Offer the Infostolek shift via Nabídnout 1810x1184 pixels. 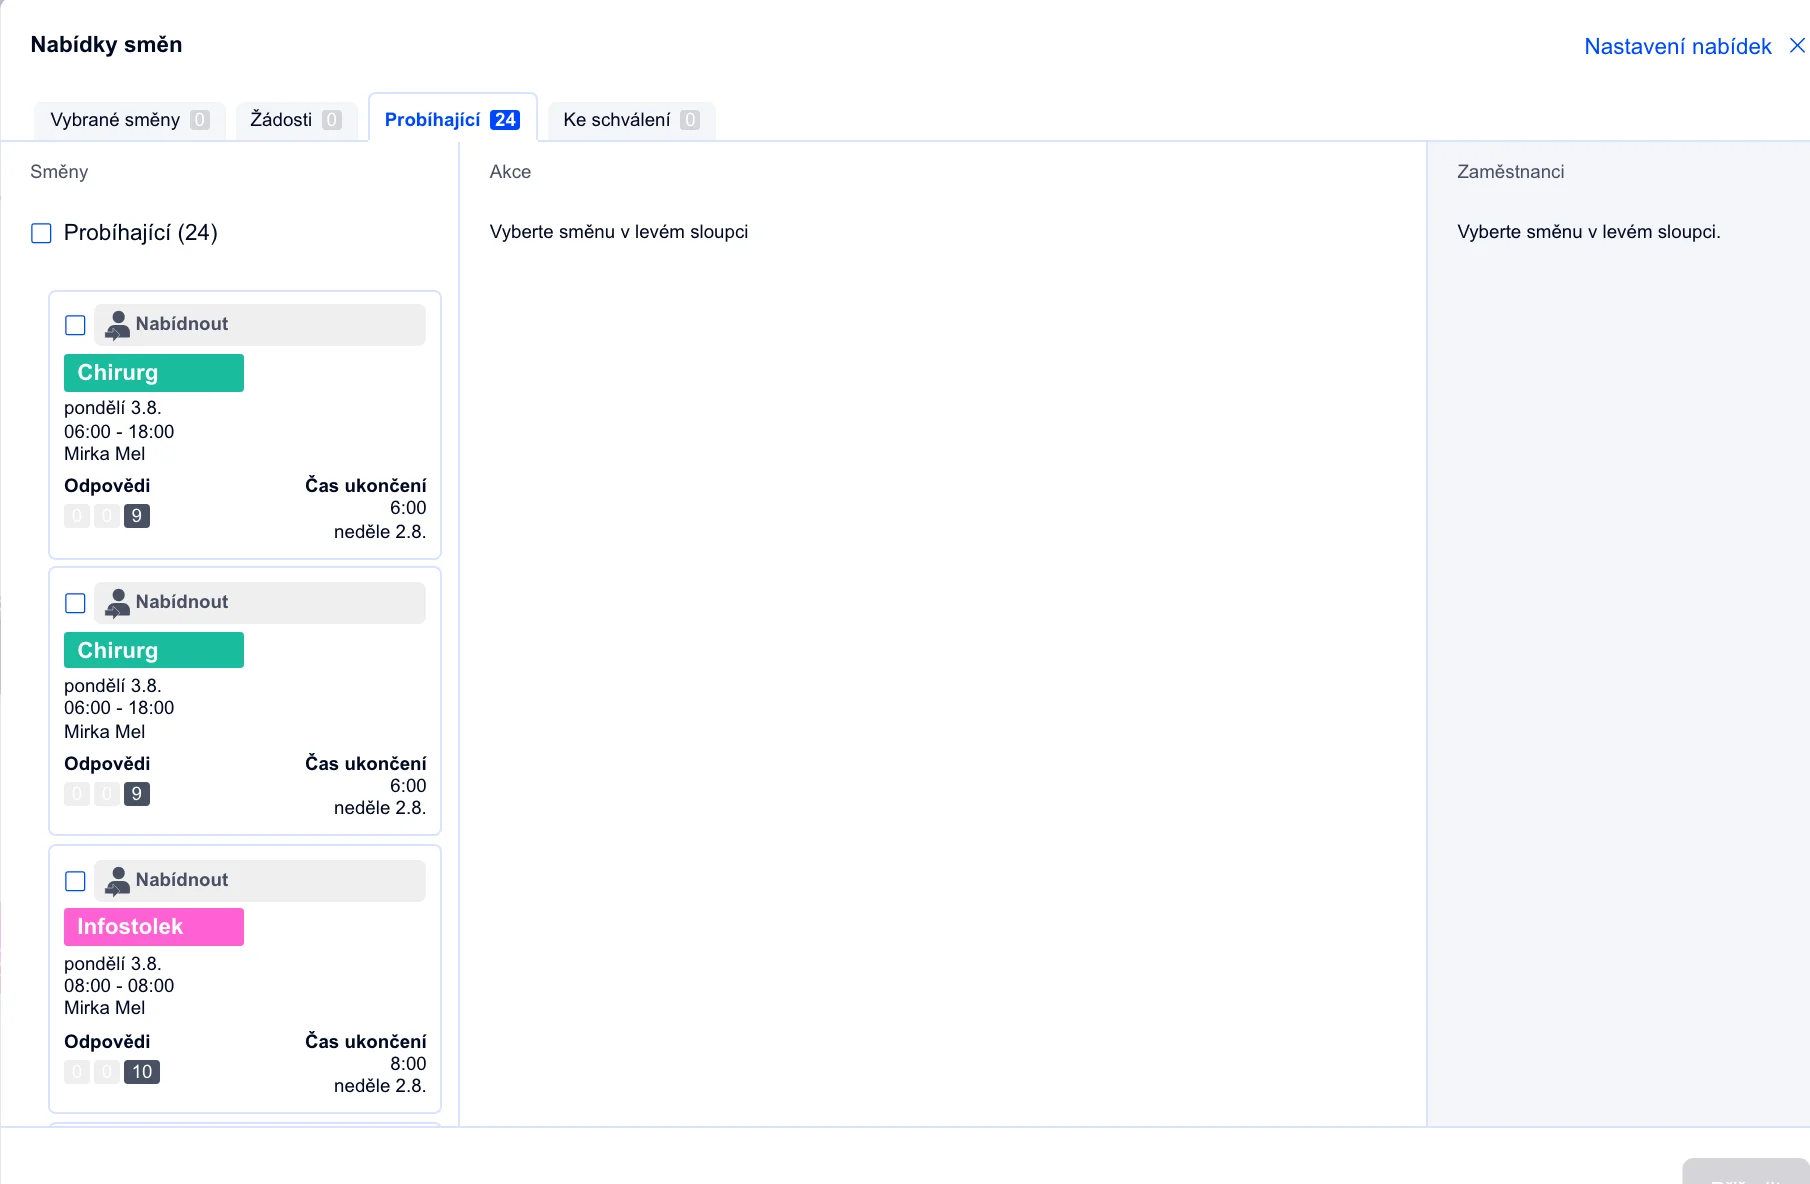(x=260, y=880)
